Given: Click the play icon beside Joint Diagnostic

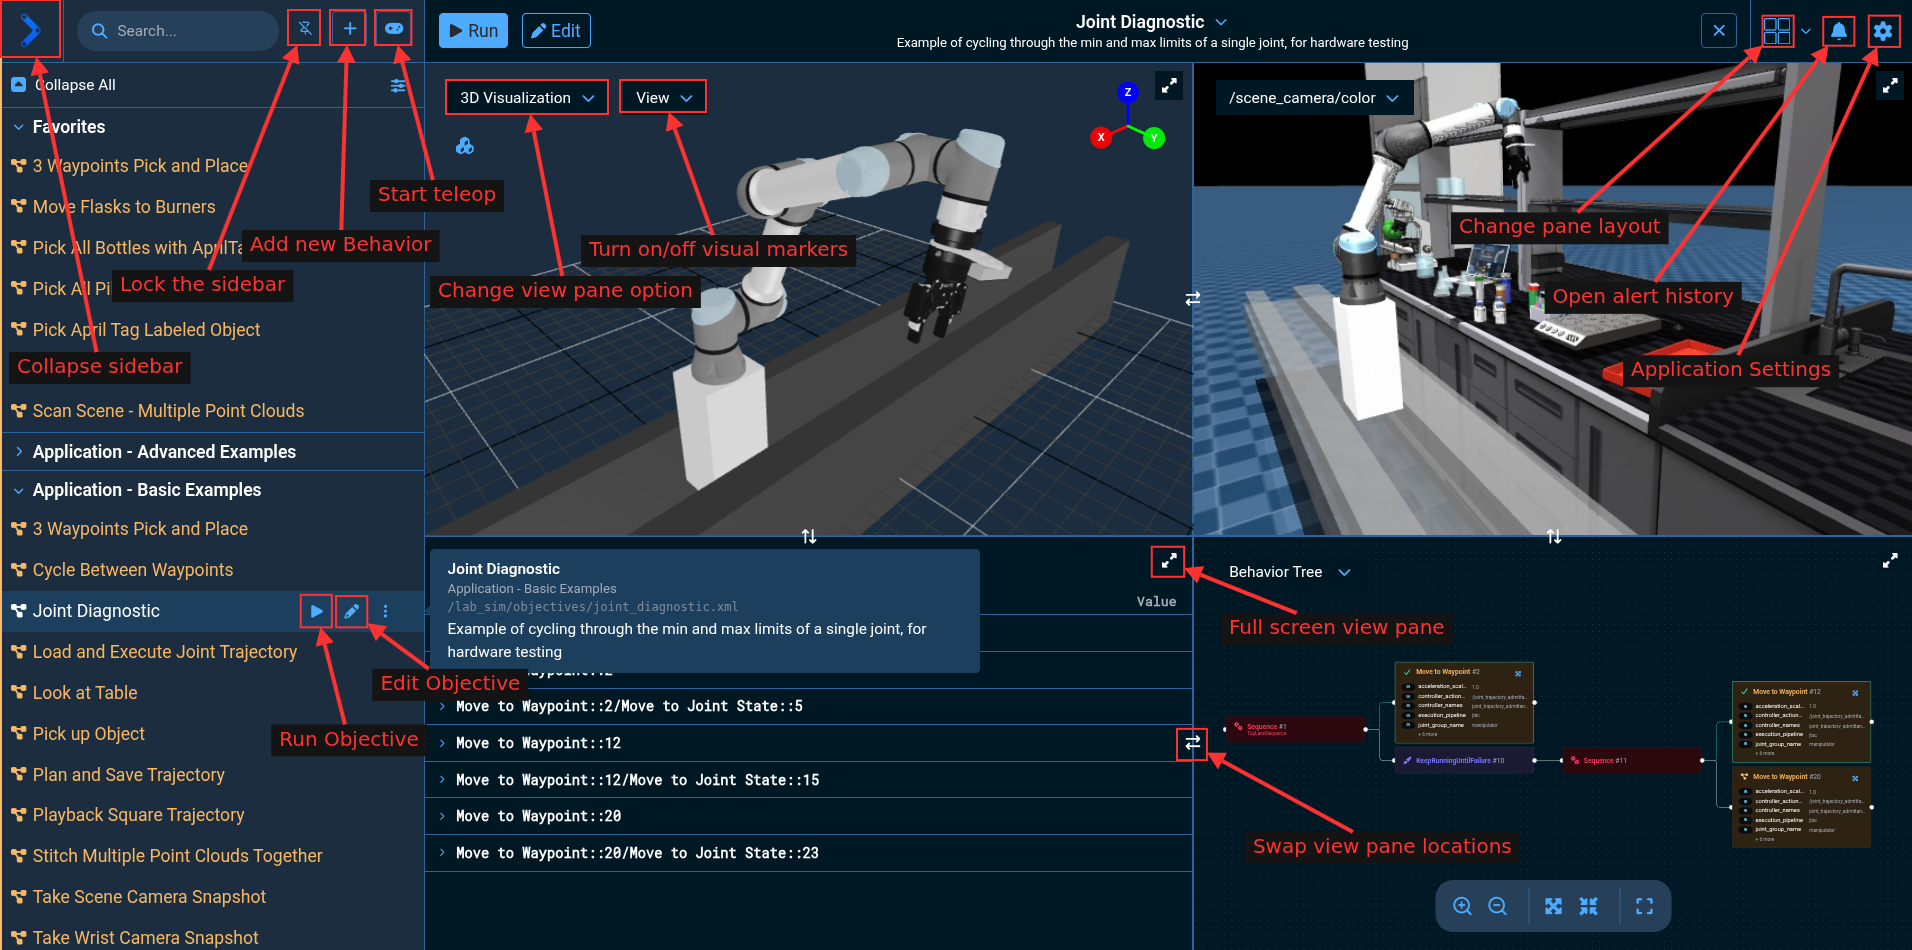Looking at the screenshot, I should click(x=316, y=611).
